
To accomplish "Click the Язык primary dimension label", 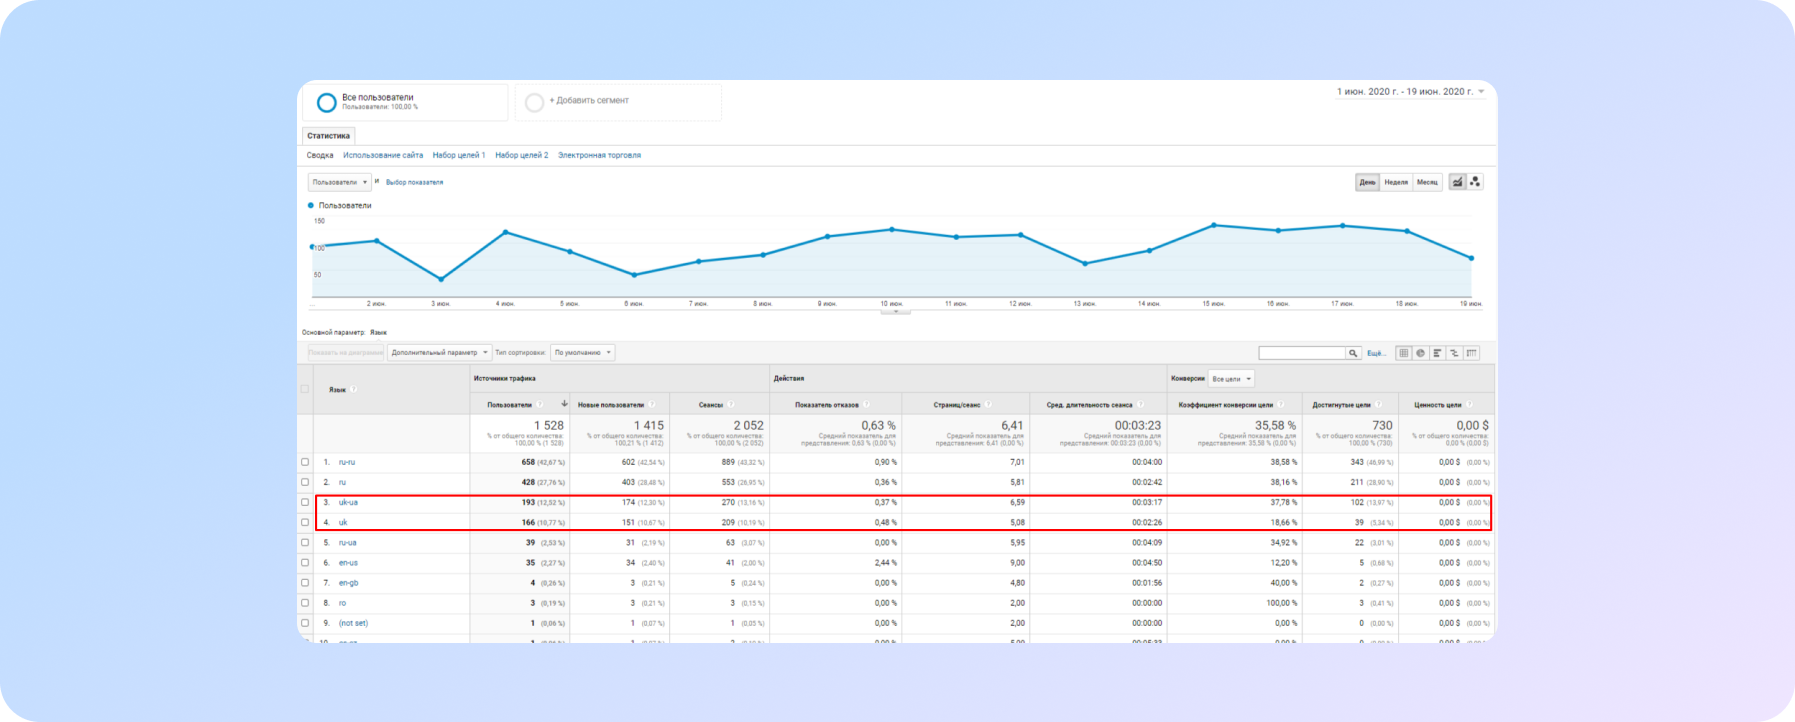I will [378, 332].
